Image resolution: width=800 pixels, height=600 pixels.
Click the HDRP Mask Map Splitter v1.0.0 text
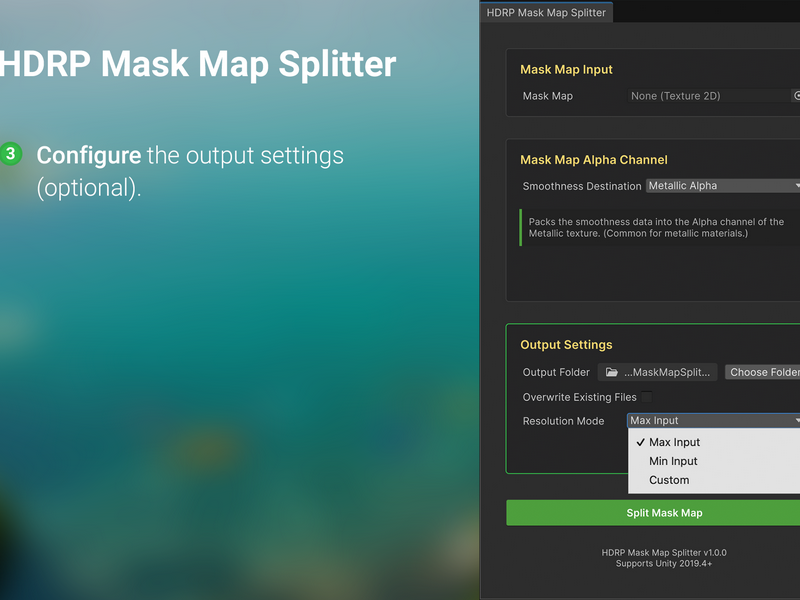[x=664, y=553]
